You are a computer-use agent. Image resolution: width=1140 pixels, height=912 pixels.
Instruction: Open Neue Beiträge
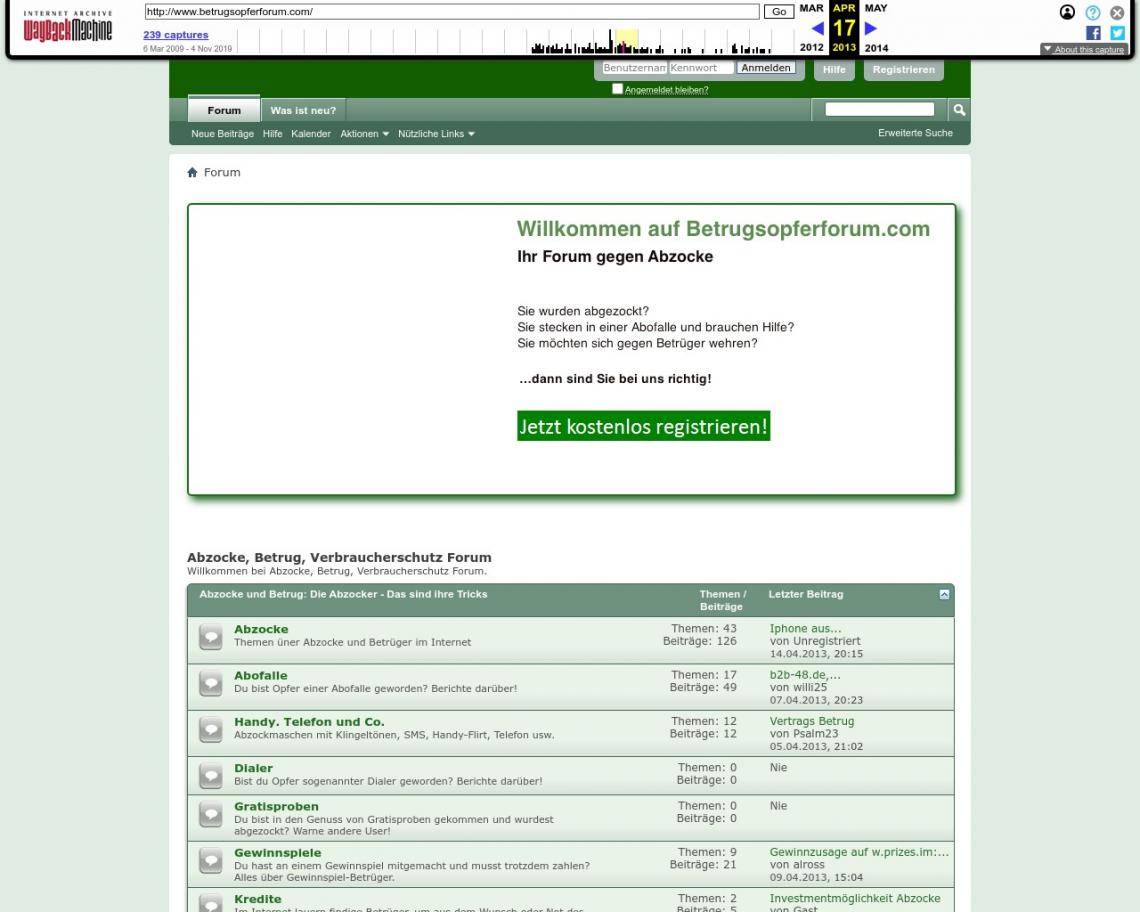click(x=222, y=134)
